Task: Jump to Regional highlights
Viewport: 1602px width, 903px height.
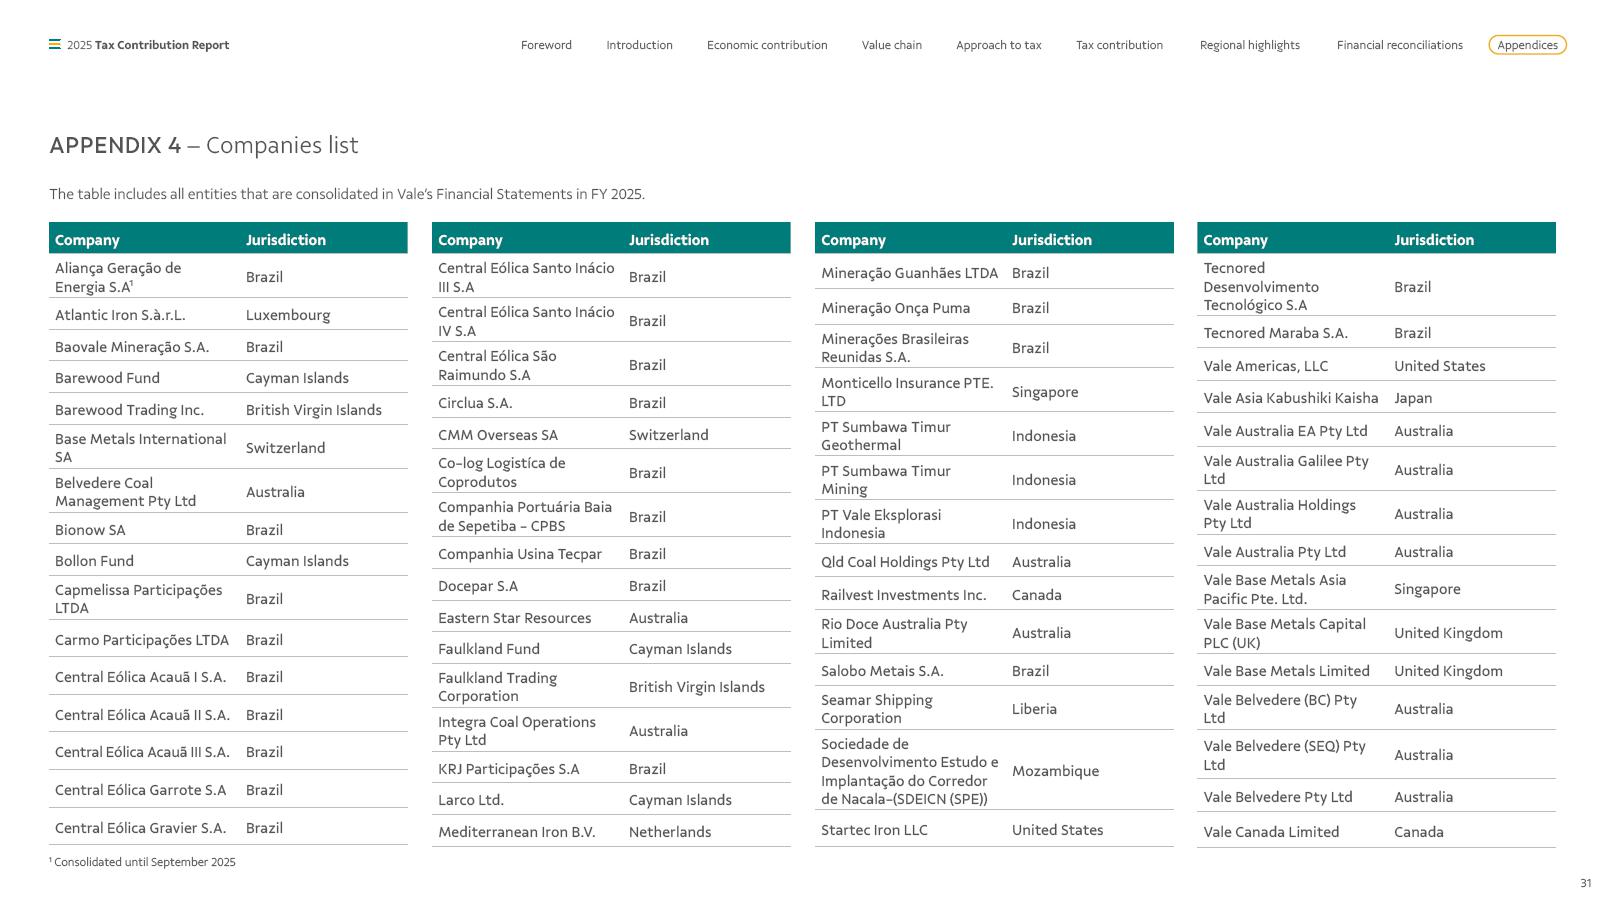Action: 1250,45
